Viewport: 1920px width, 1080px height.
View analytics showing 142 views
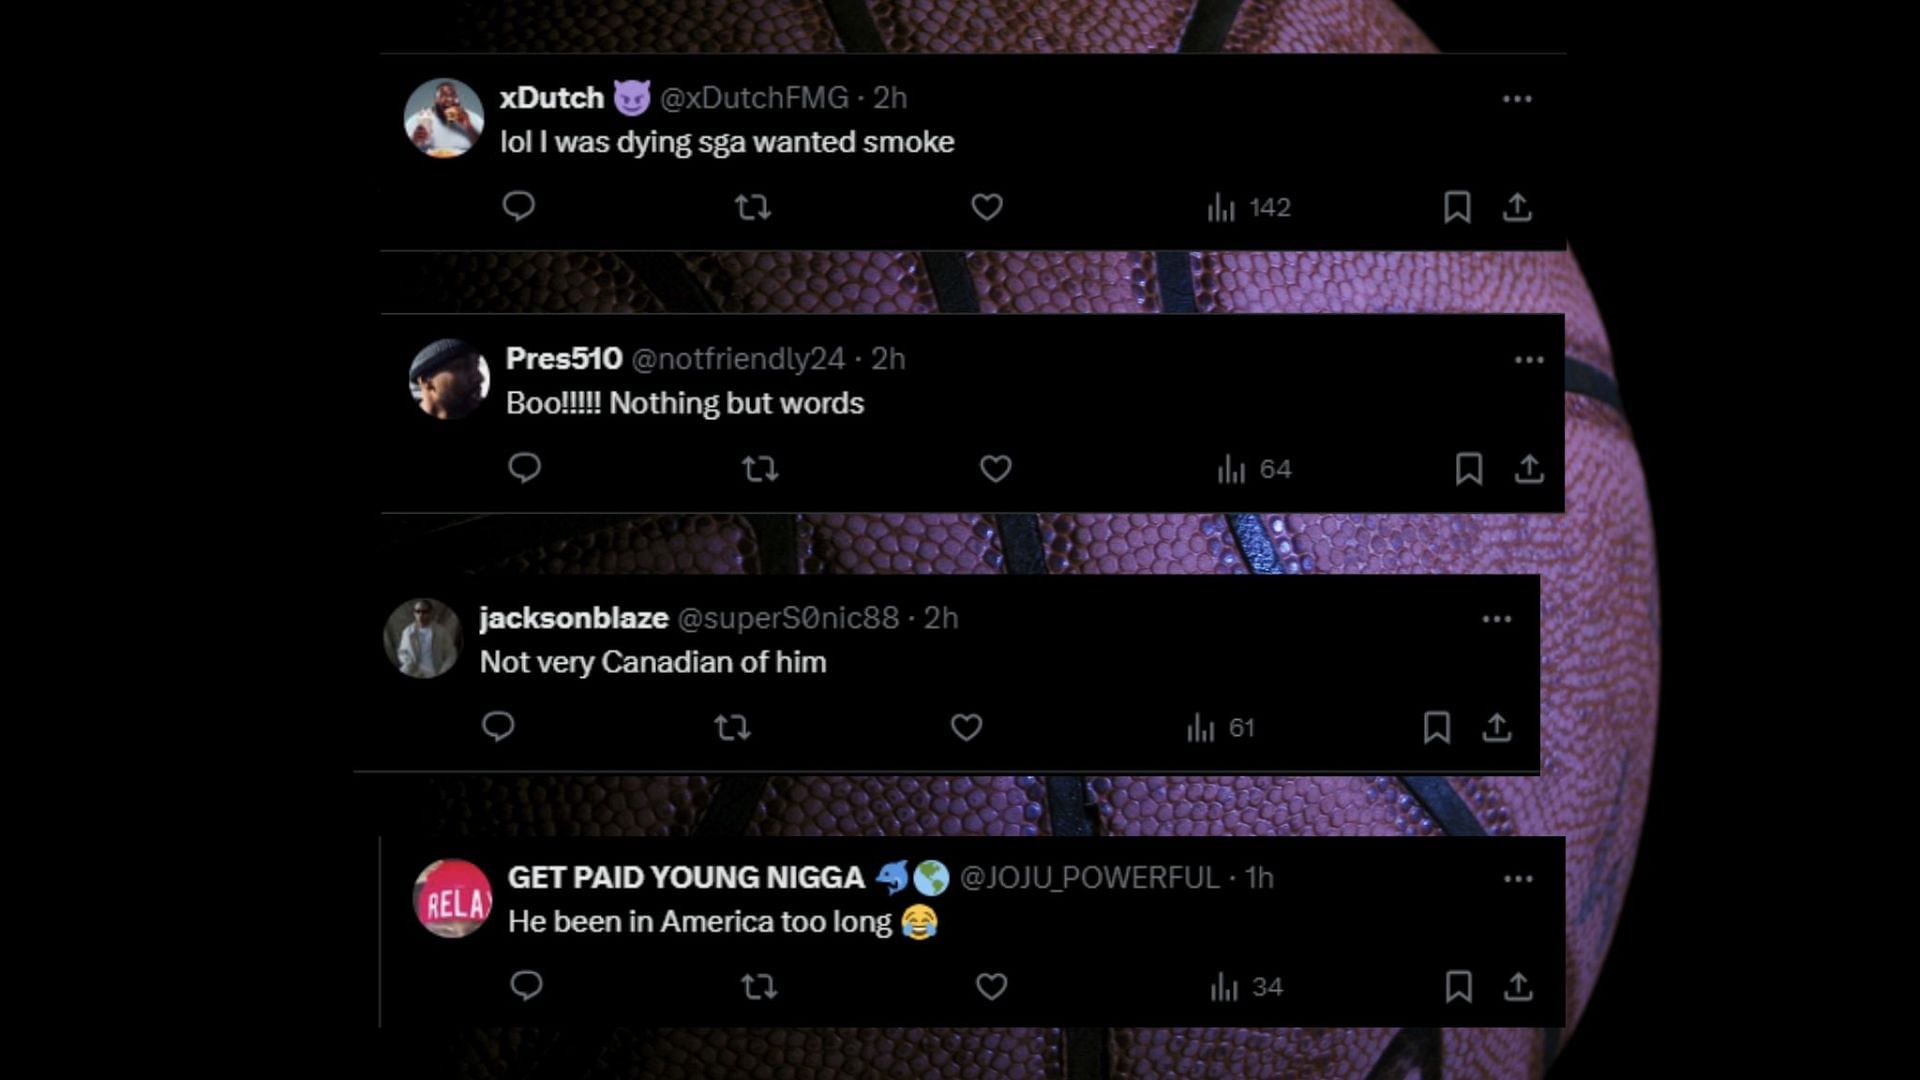[x=1249, y=207]
